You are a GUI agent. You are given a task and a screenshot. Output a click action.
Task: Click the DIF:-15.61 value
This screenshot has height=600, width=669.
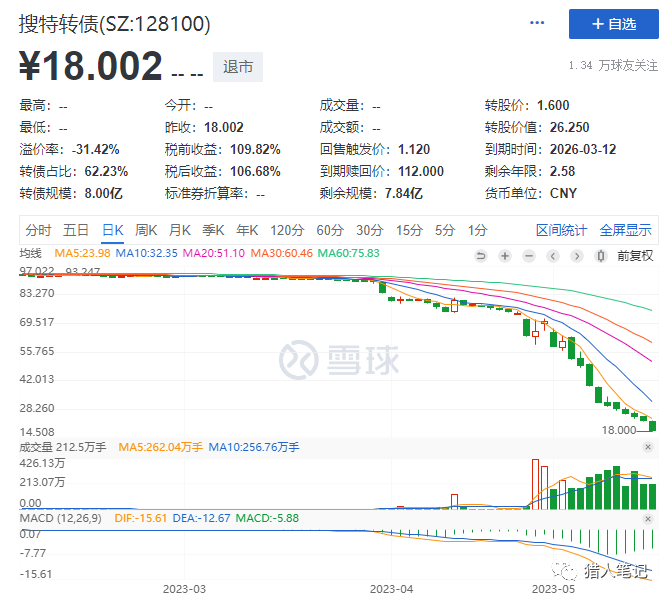click(141, 518)
